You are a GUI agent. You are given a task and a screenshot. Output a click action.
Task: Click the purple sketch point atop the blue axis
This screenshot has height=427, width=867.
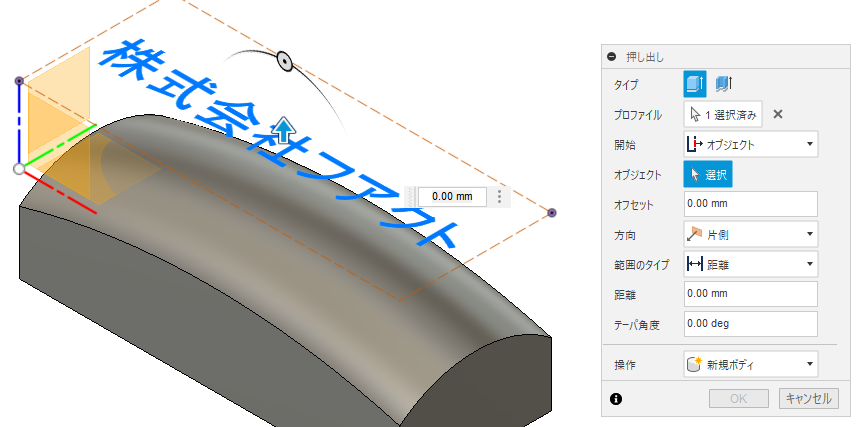point(19,81)
